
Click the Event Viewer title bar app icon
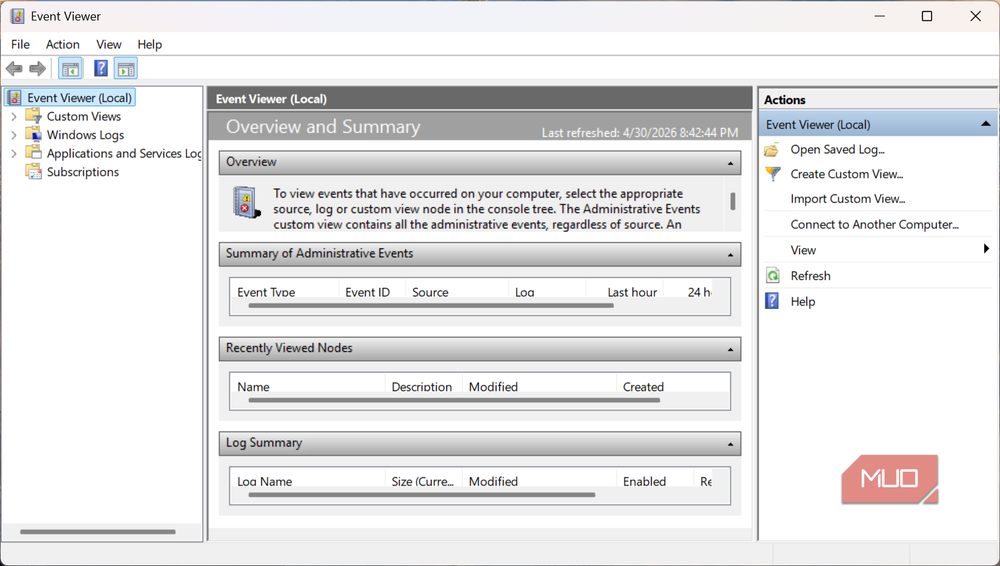coord(18,16)
